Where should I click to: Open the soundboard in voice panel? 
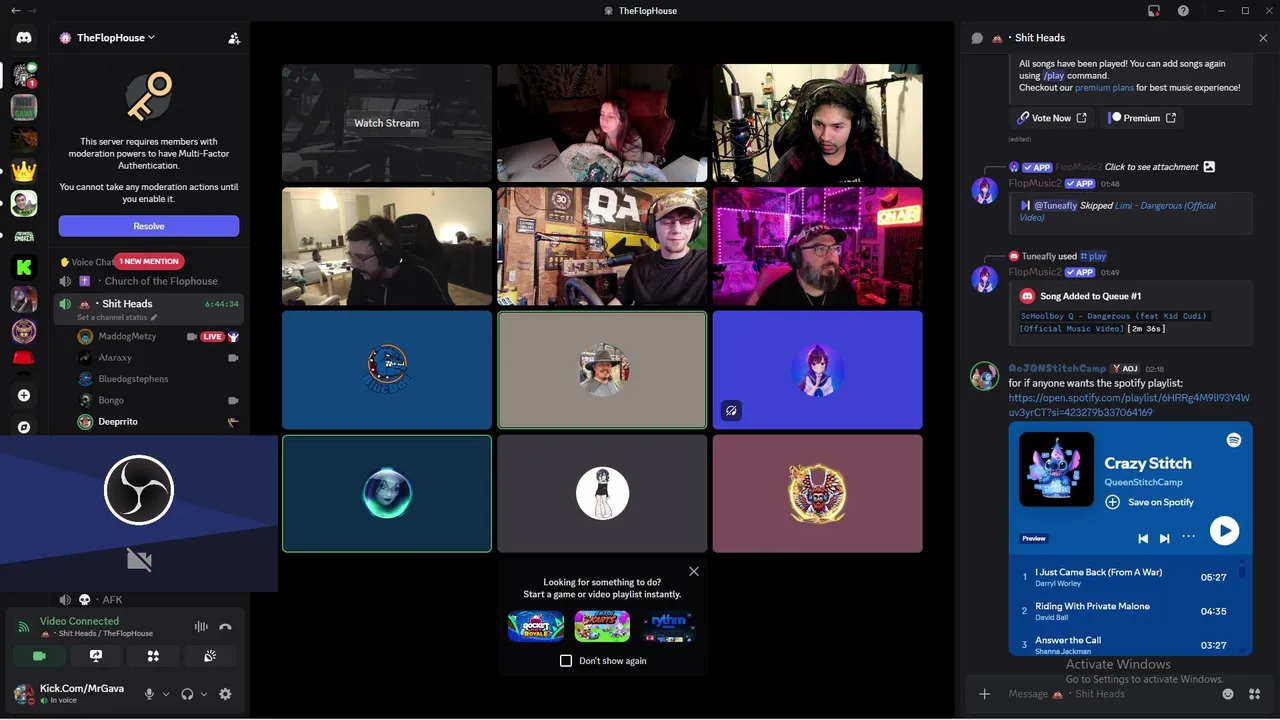(x=210, y=656)
